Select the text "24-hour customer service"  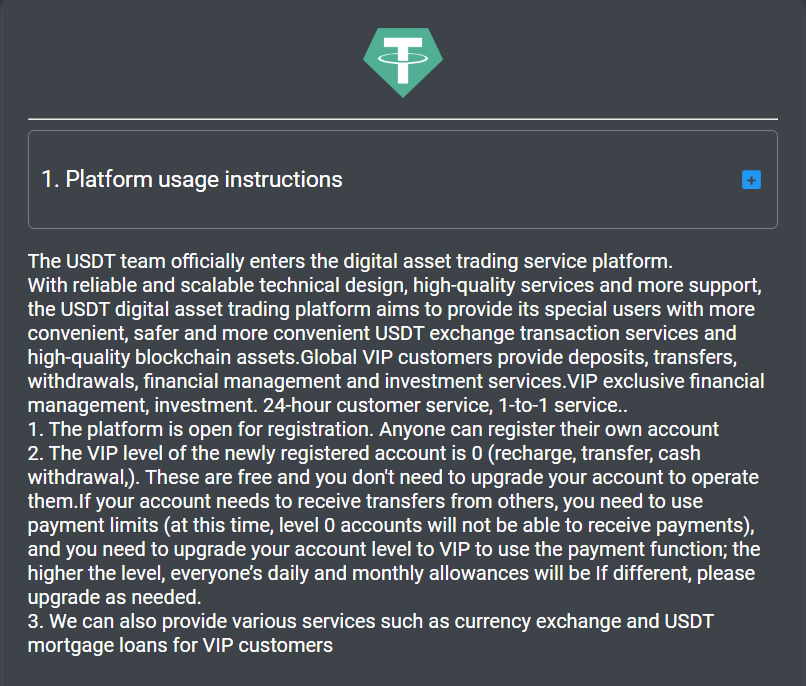pos(377,405)
